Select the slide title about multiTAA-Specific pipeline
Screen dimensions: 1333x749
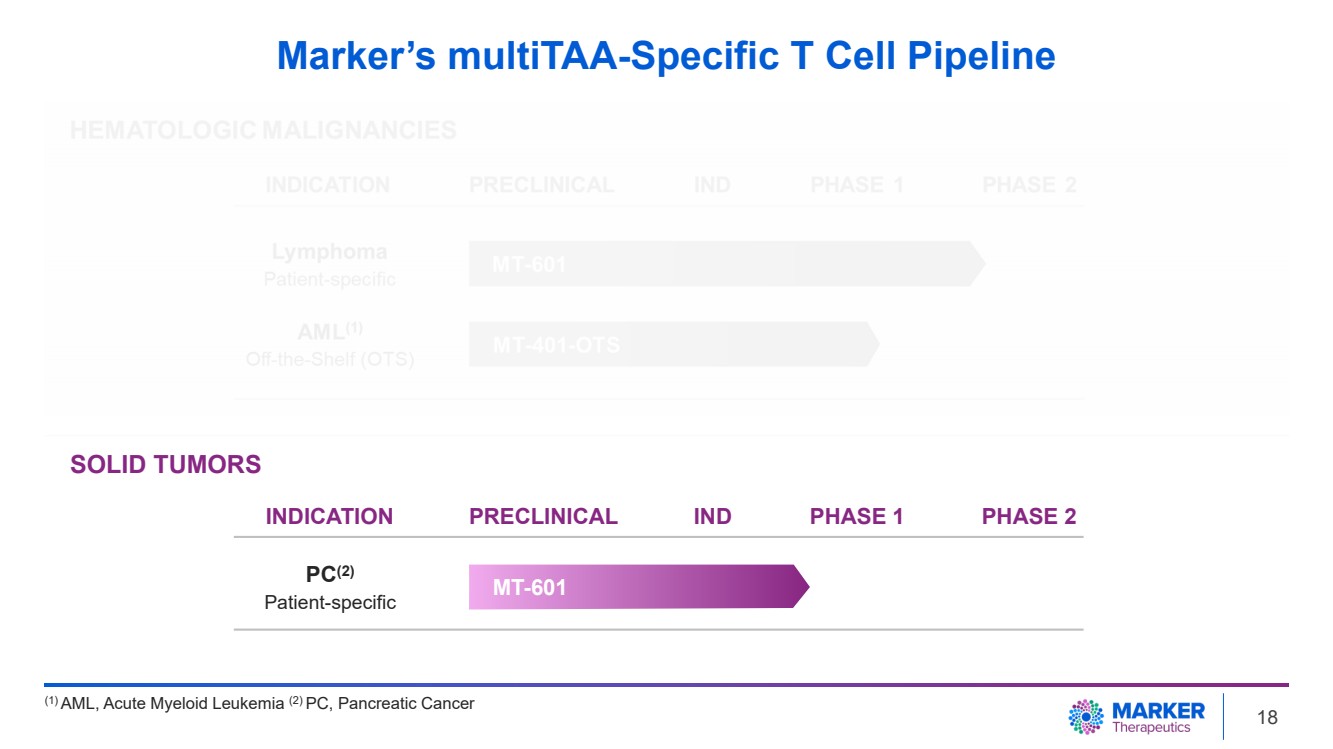[x=666, y=56]
